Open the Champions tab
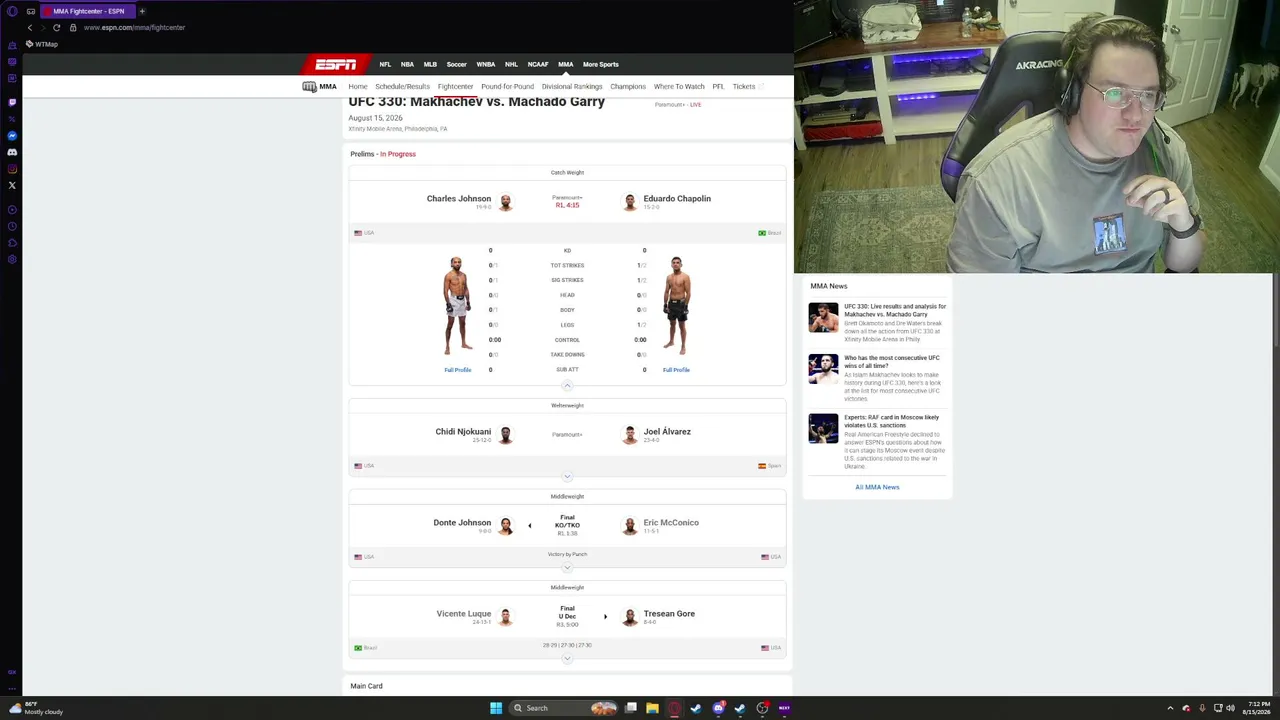Screen dimensions: 1280x720 tap(628, 87)
